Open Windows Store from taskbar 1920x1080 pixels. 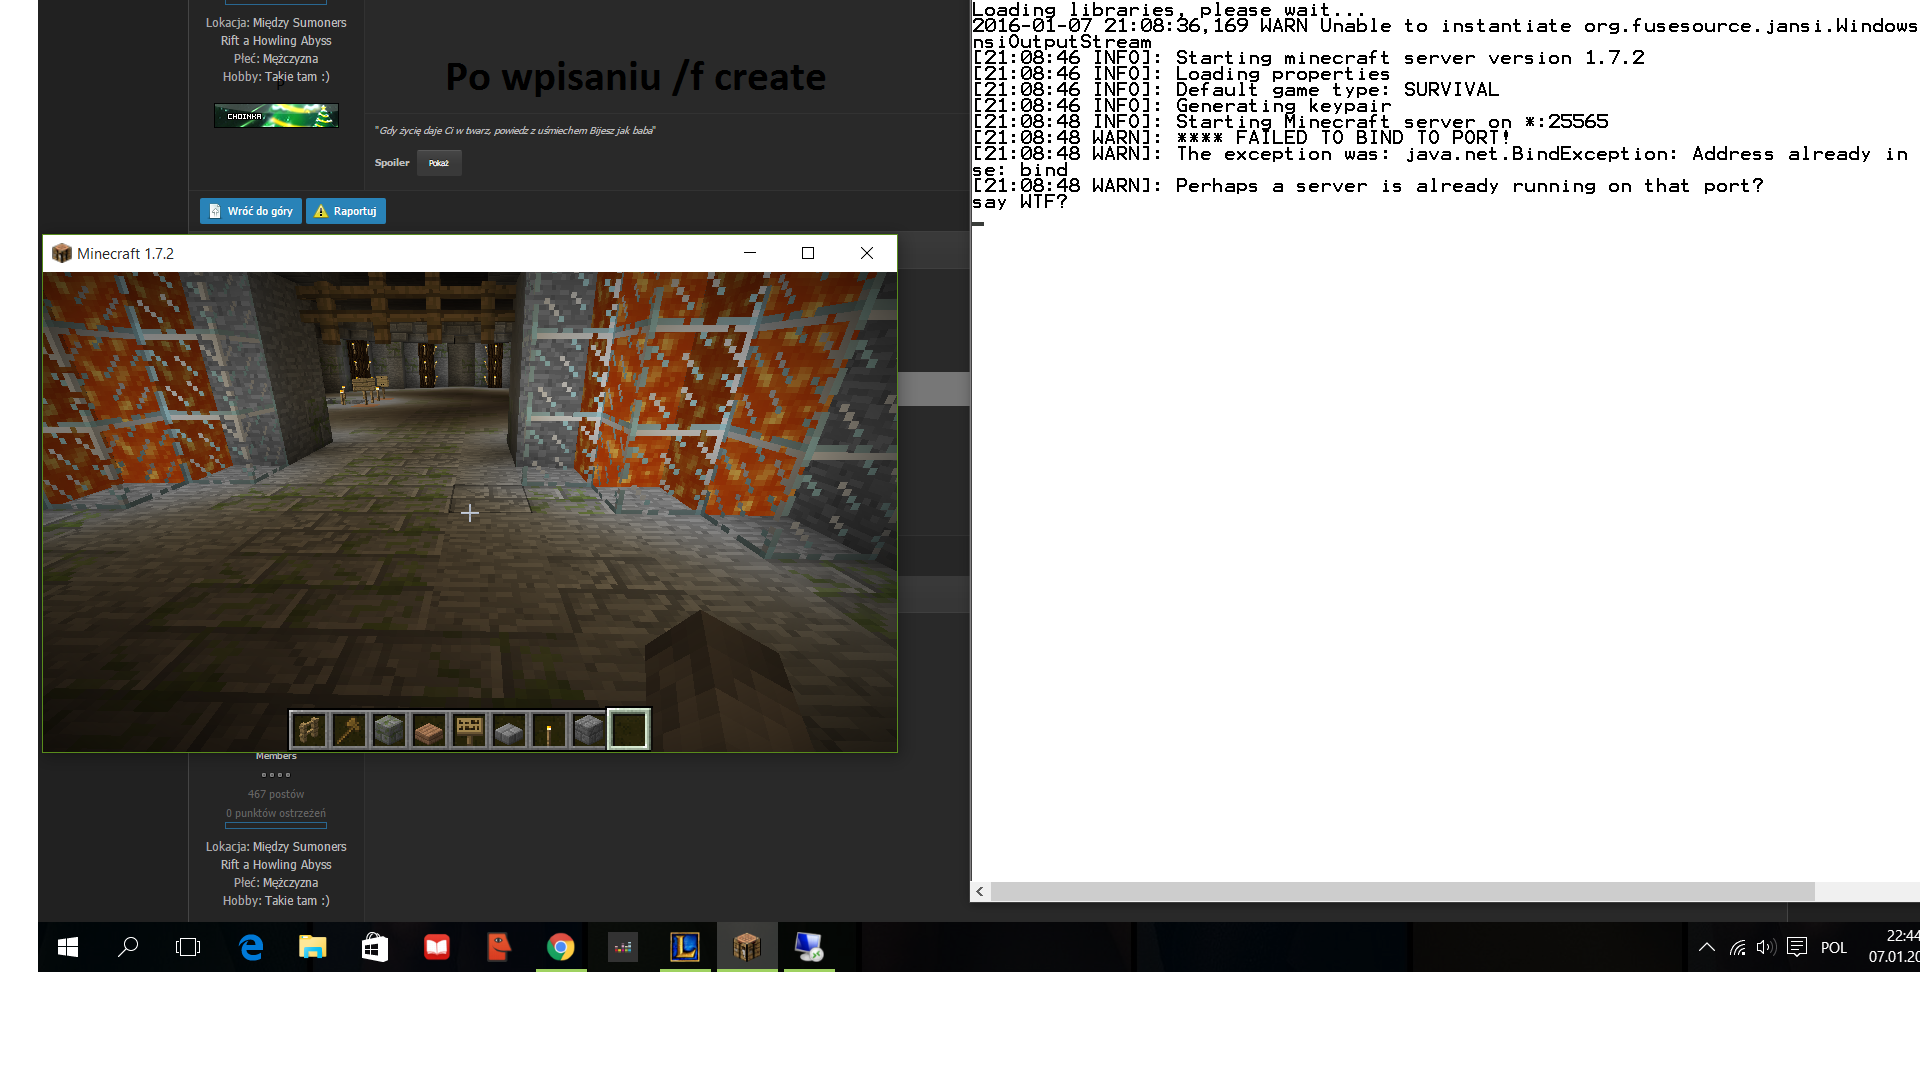tap(375, 947)
